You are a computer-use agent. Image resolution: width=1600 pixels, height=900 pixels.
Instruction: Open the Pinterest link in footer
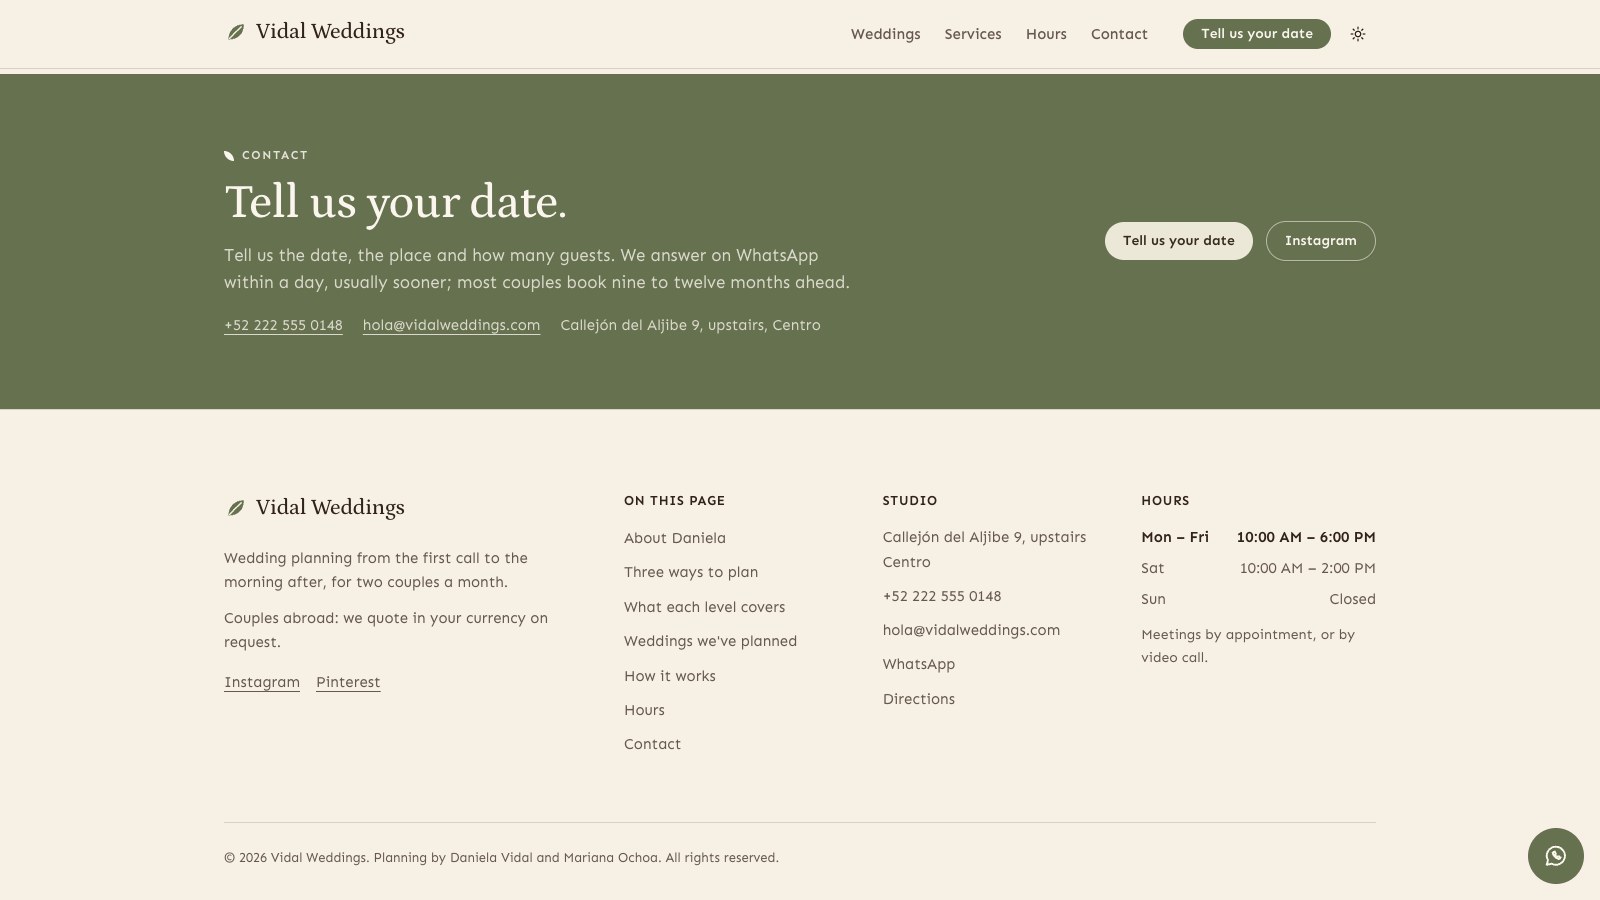point(348,682)
